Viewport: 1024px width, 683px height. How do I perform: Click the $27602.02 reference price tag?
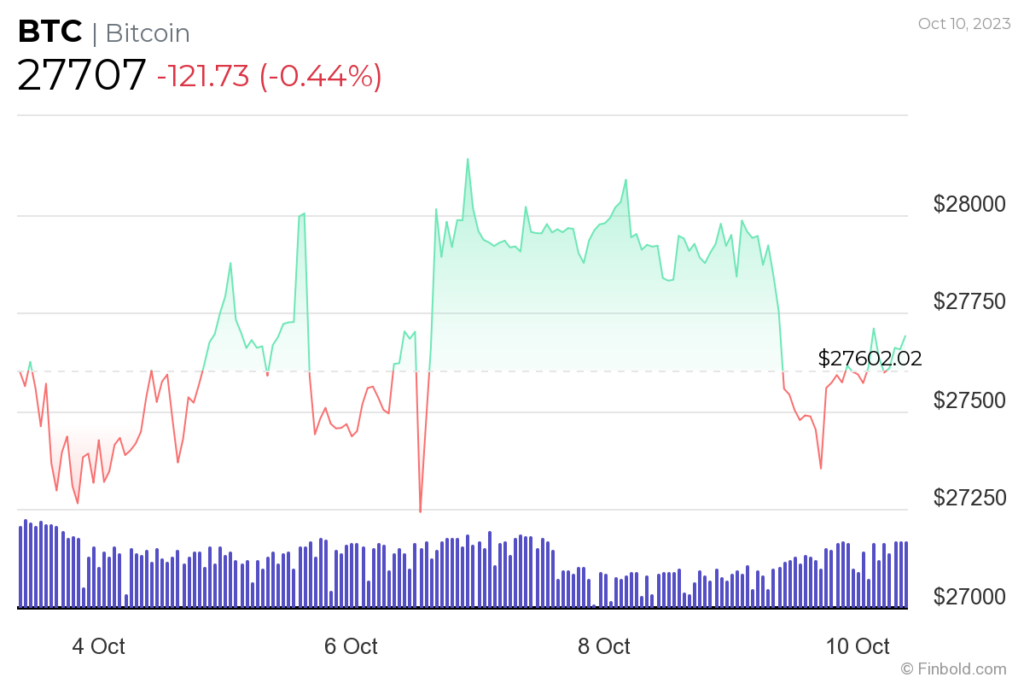[869, 358]
